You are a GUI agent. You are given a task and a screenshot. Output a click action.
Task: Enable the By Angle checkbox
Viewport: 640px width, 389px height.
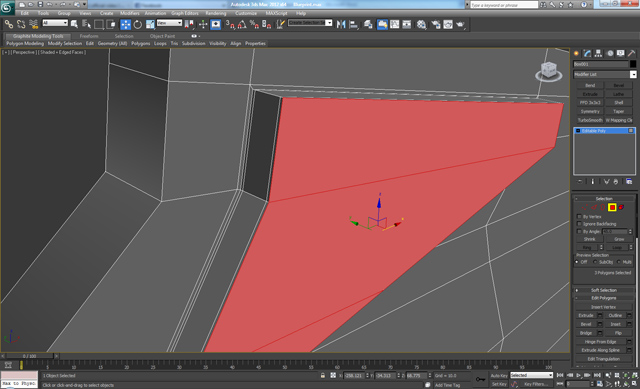579,231
